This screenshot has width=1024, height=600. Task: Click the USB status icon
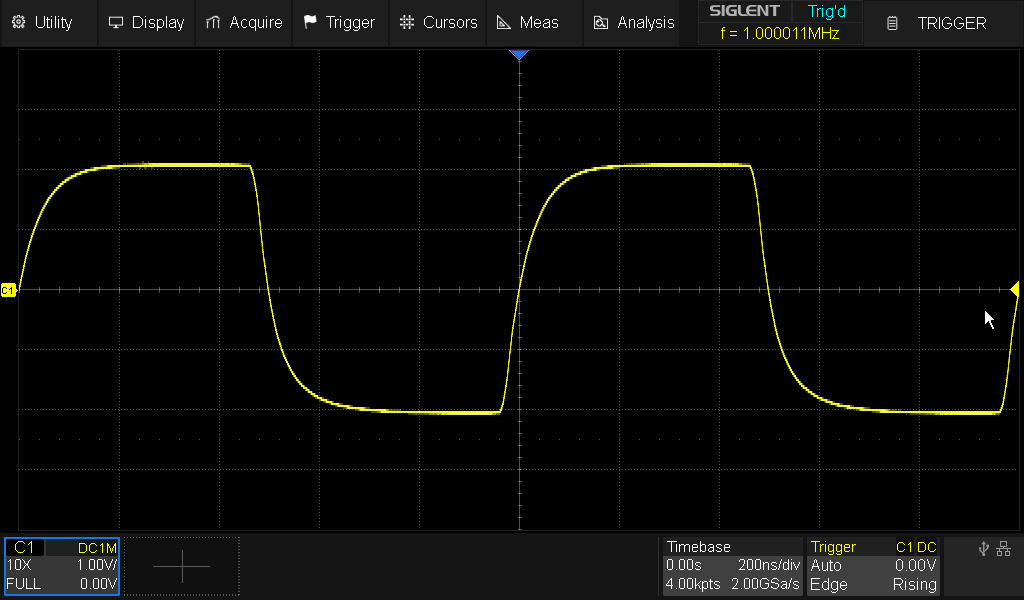tap(984, 548)
